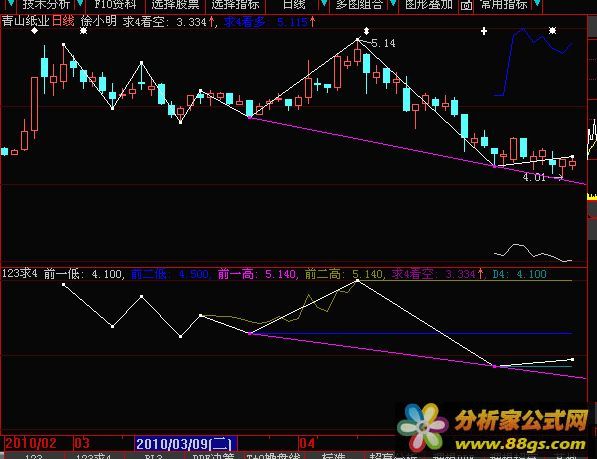Click the 5.14 peak price label
Viewport: 597px width, 459px height.
coord(383,43)
